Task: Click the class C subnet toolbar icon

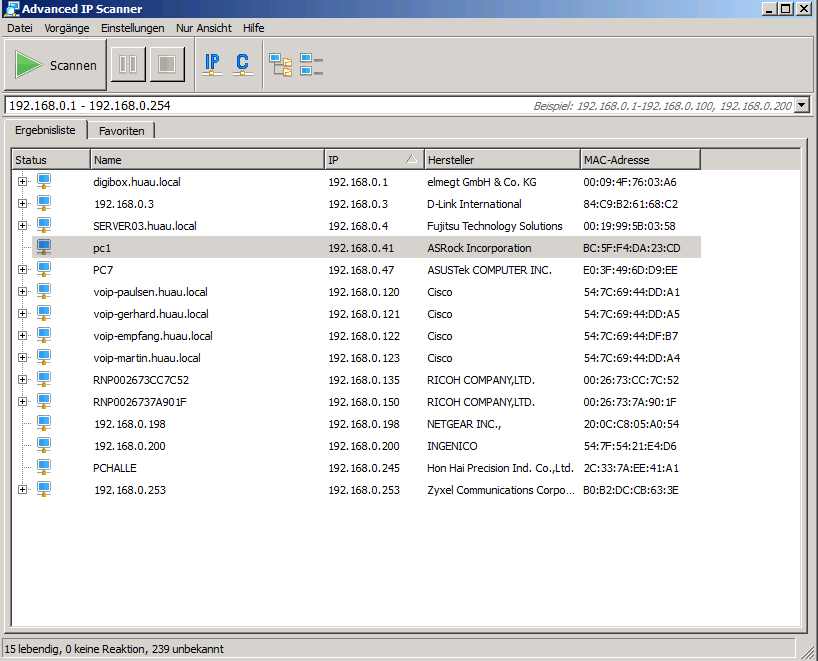Action: (x=242, y=65)
